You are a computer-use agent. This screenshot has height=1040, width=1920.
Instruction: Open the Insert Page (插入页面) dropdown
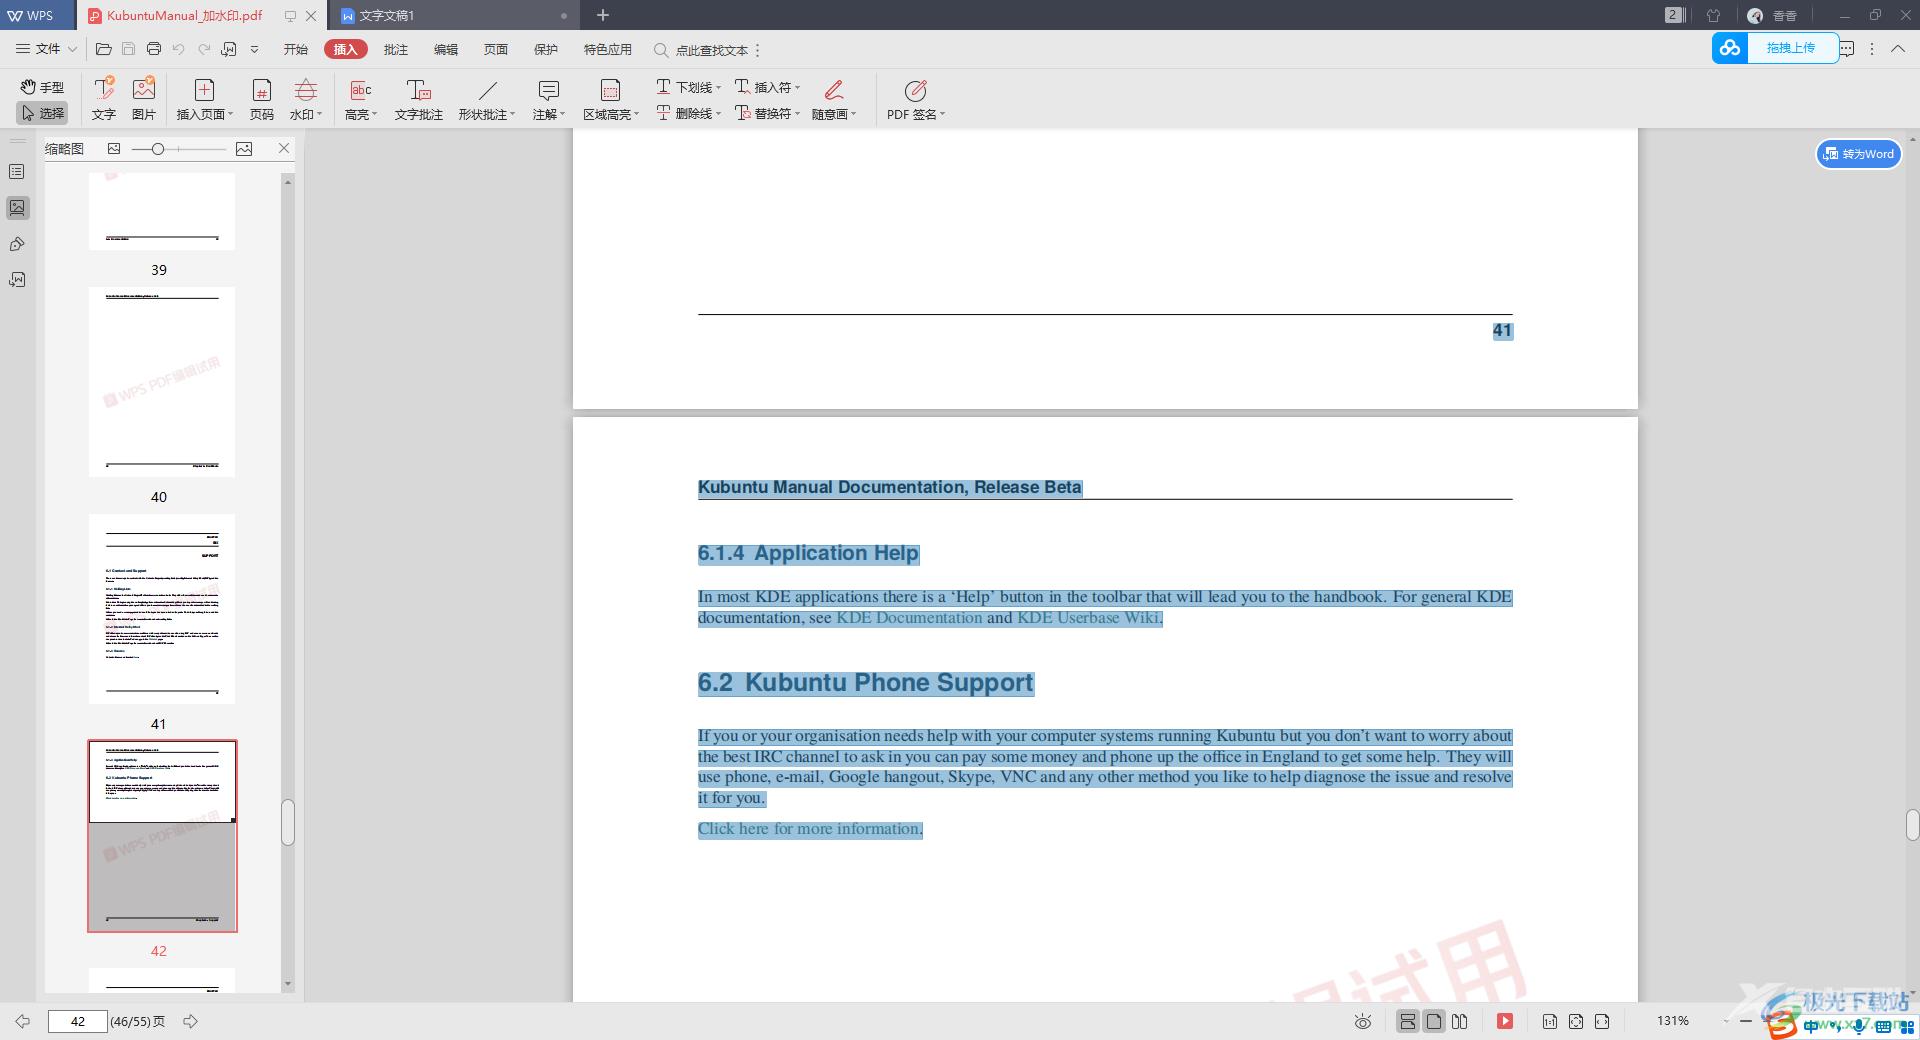click(204, 99)
